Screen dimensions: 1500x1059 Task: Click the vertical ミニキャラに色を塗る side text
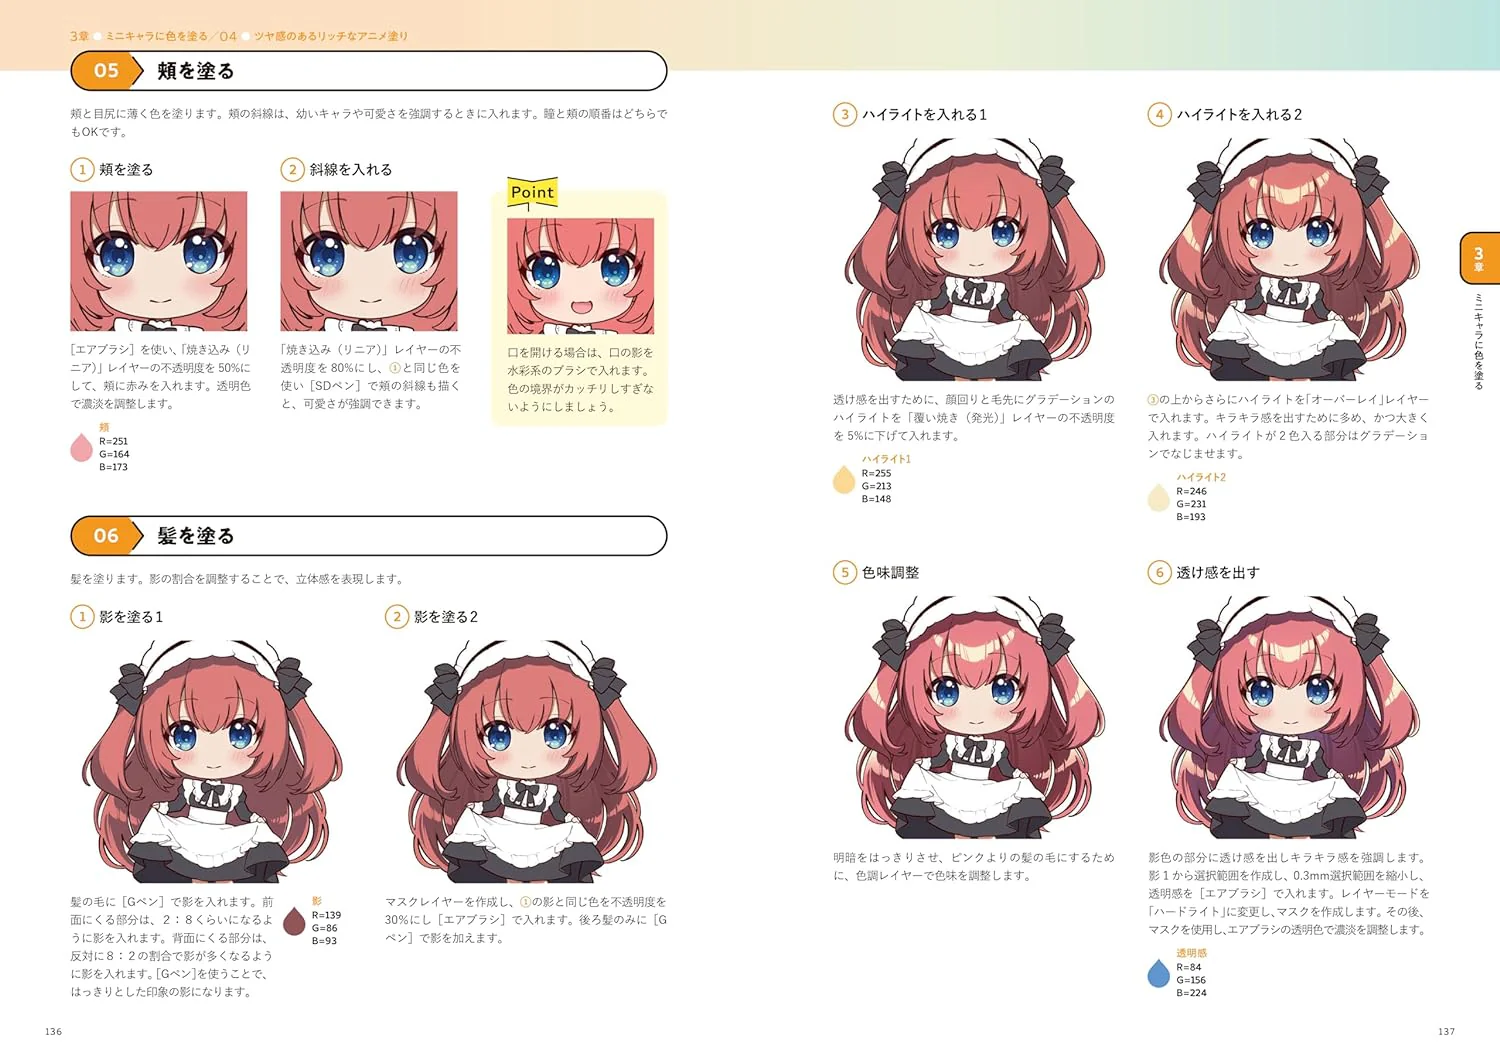pos(1478,341)
